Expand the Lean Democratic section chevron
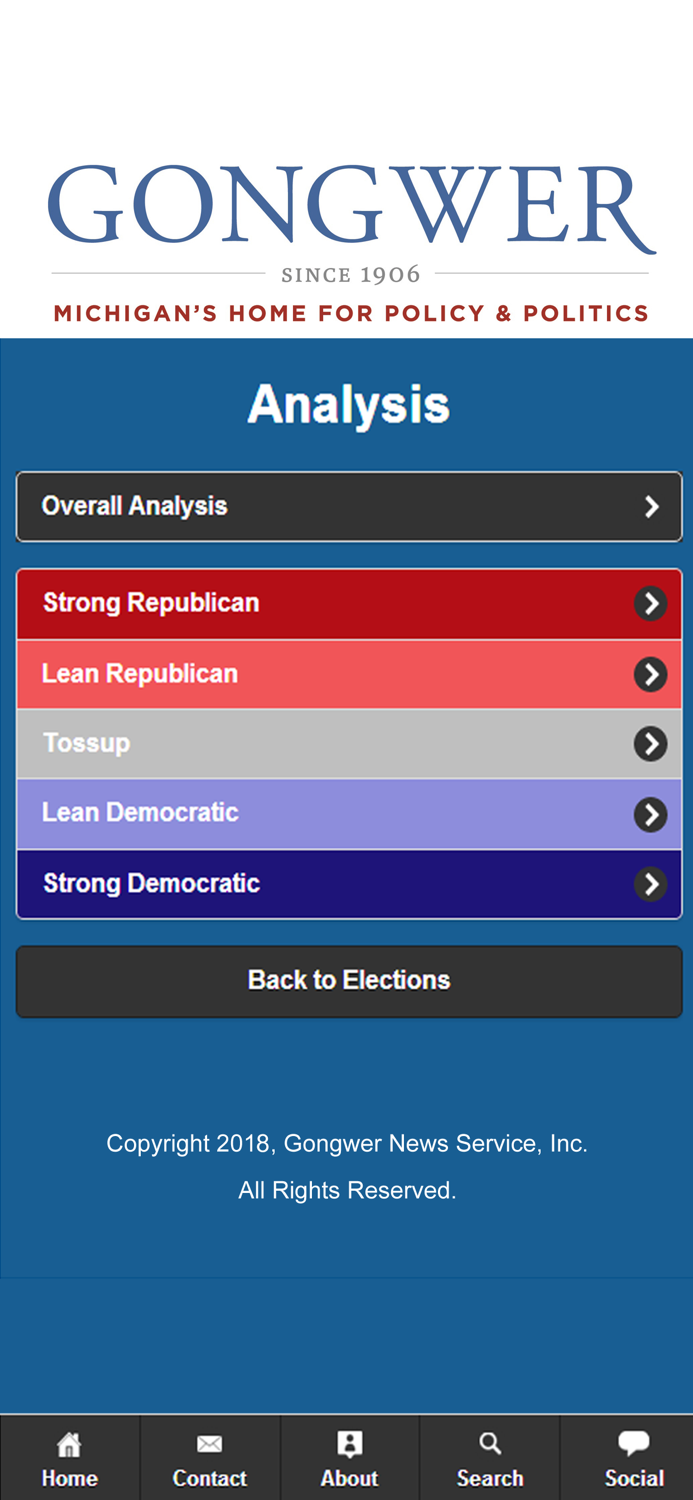The image size is (693, 1500). 652,812
